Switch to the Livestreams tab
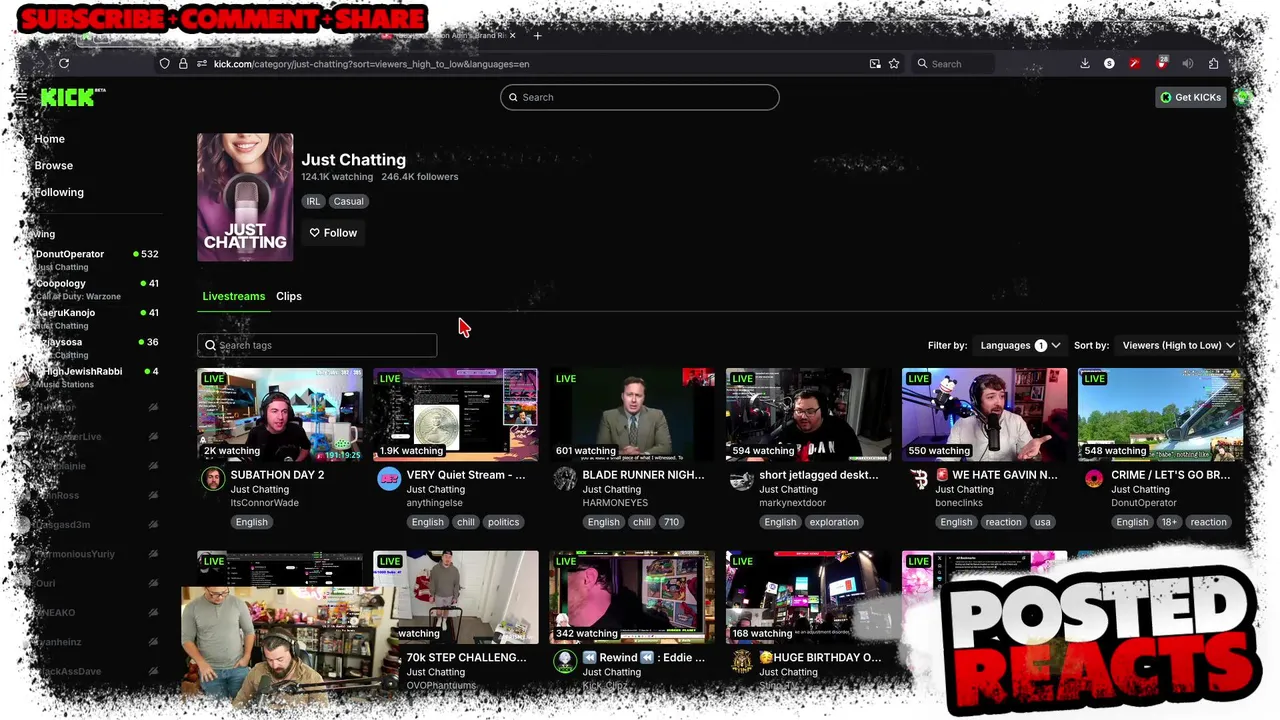Viewport: 1280px width, 720px height. (234, 296)
